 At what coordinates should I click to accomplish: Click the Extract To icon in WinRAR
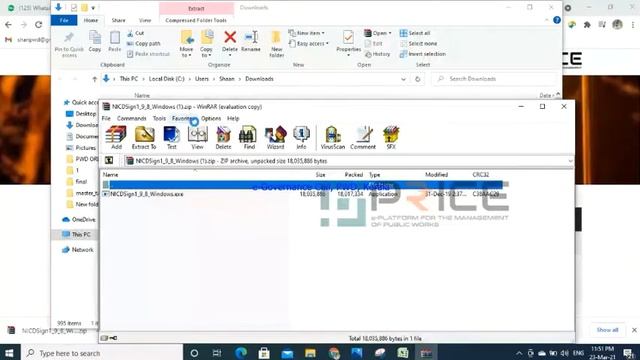(144, 138)
